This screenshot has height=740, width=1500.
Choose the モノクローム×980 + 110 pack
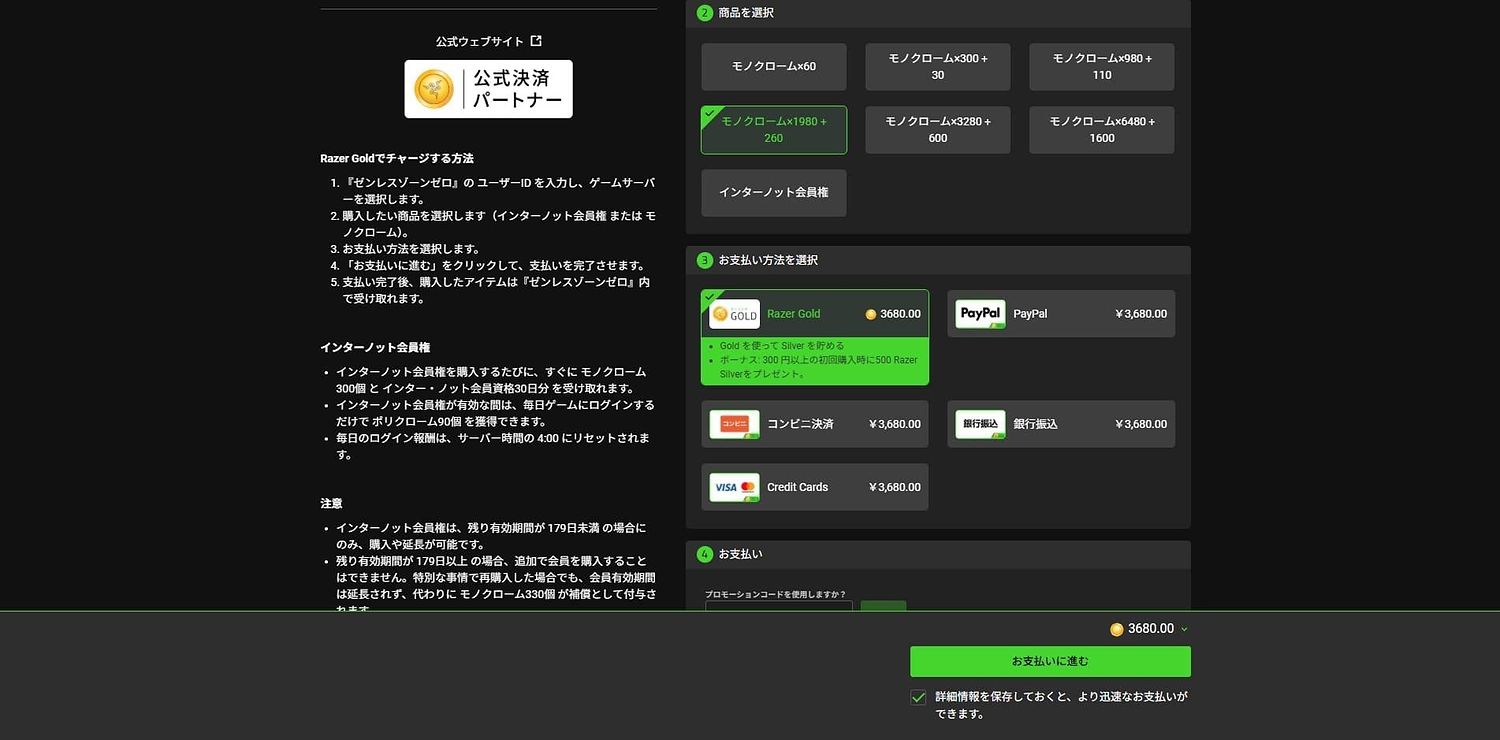(x=1101, y=67)
